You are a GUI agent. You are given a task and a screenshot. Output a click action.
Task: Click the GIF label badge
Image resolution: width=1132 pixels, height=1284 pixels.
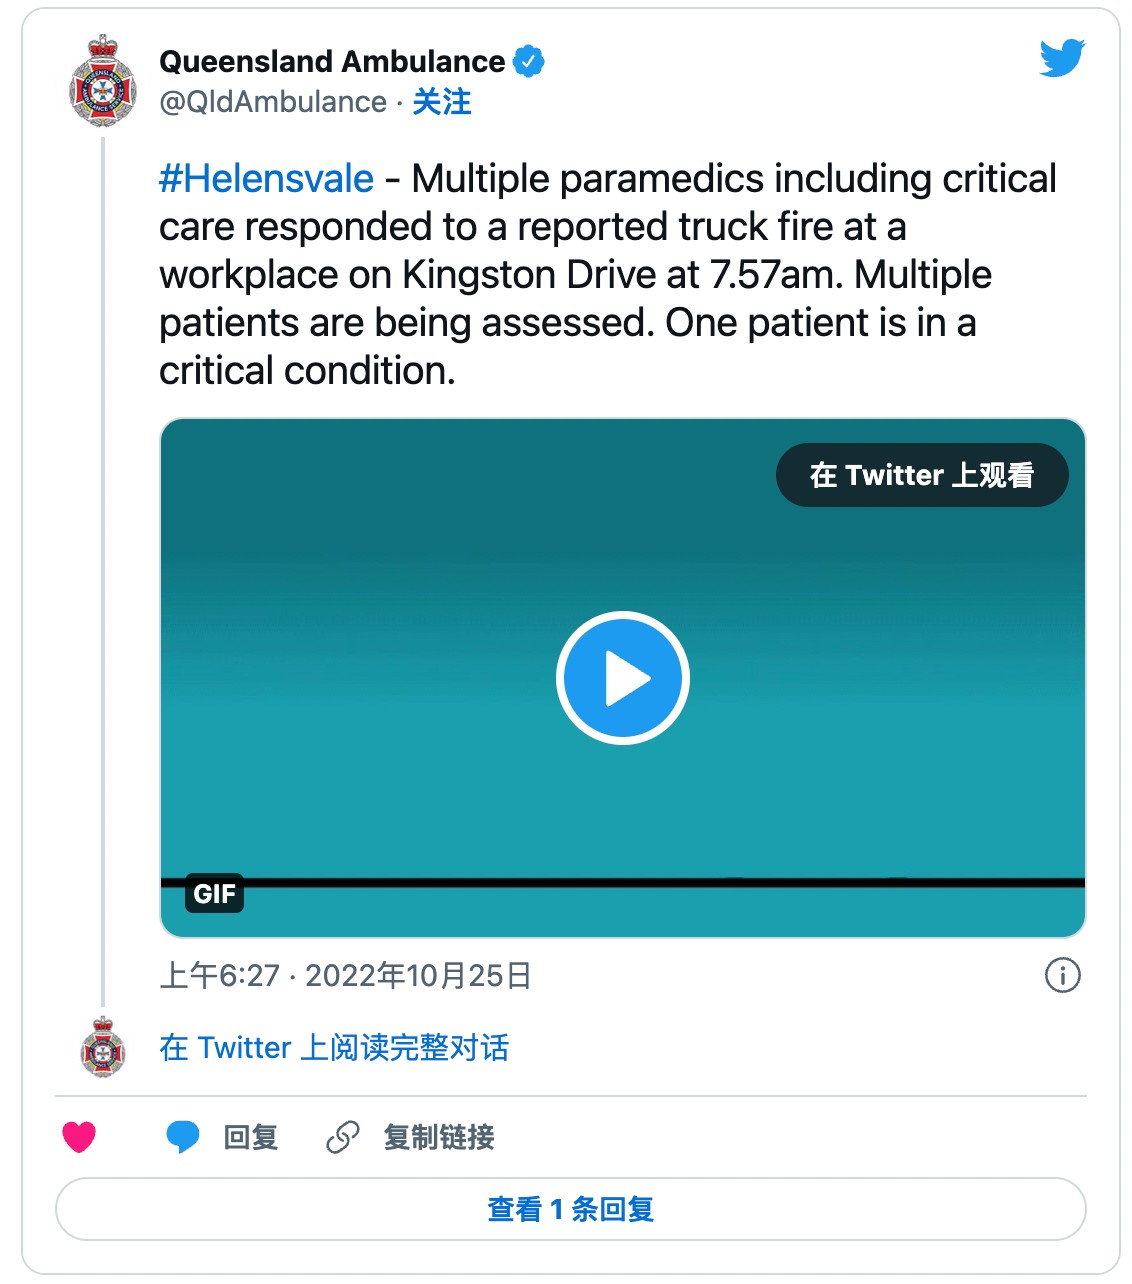[215, 893]
